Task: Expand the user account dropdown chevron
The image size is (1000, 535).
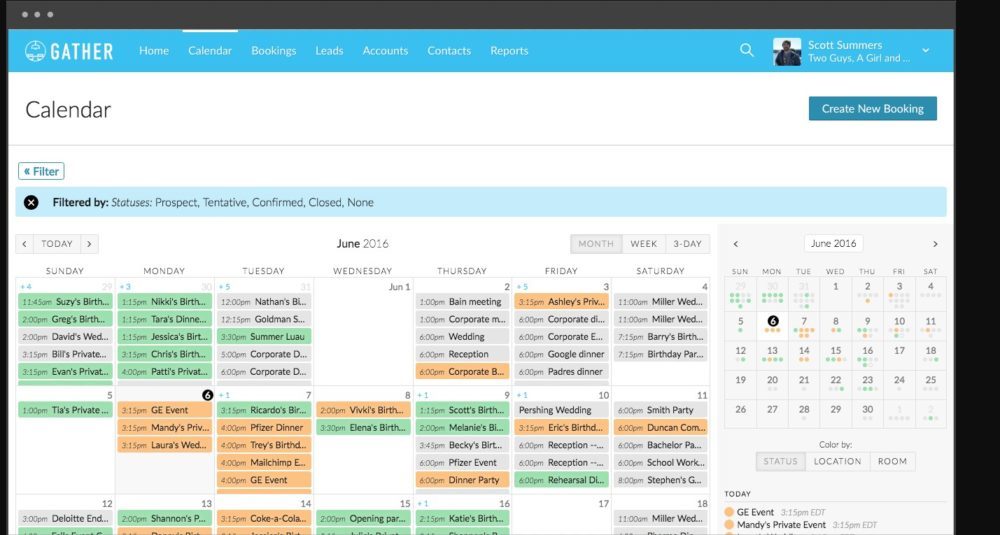Action: [925, 51]
